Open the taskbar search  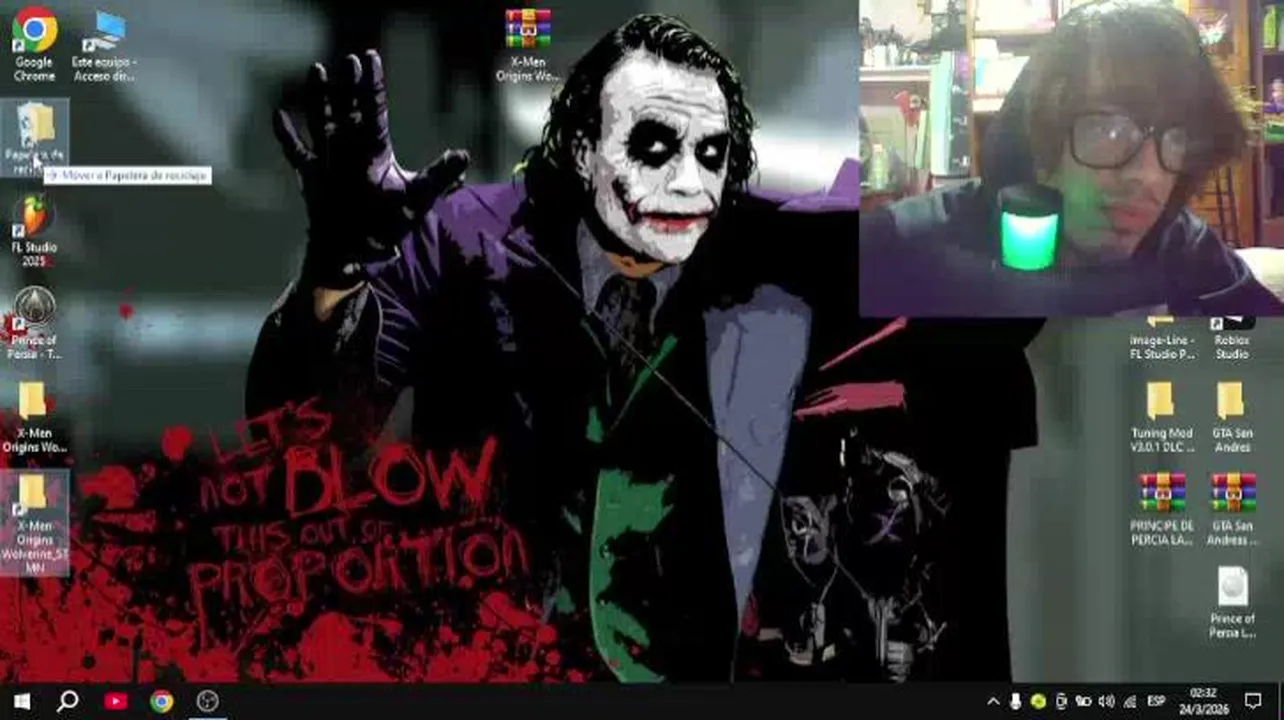click(x=67, y=701)
